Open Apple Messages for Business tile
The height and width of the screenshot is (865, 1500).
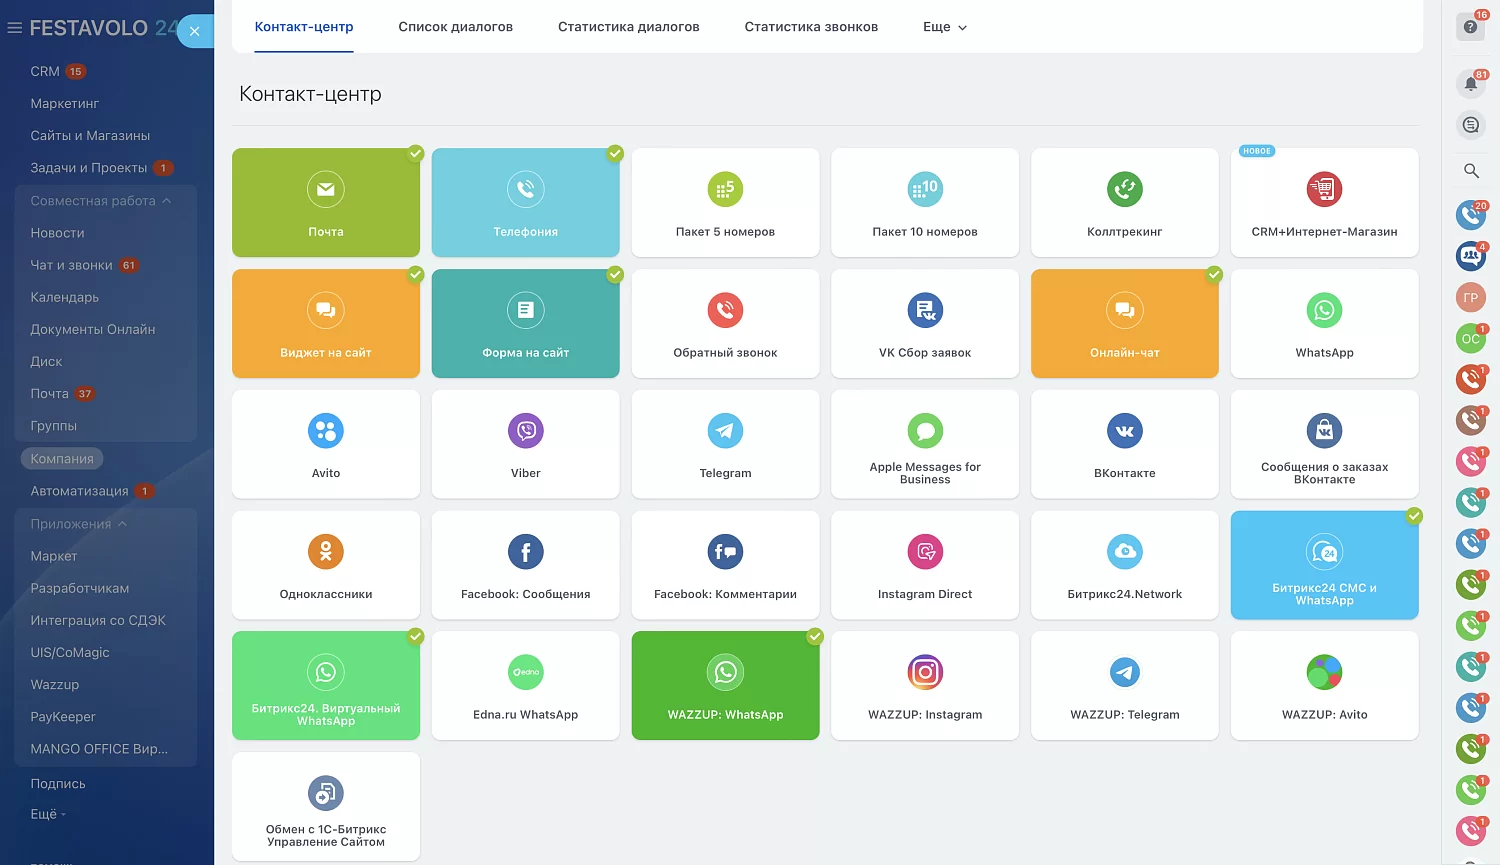click(925, 444)
